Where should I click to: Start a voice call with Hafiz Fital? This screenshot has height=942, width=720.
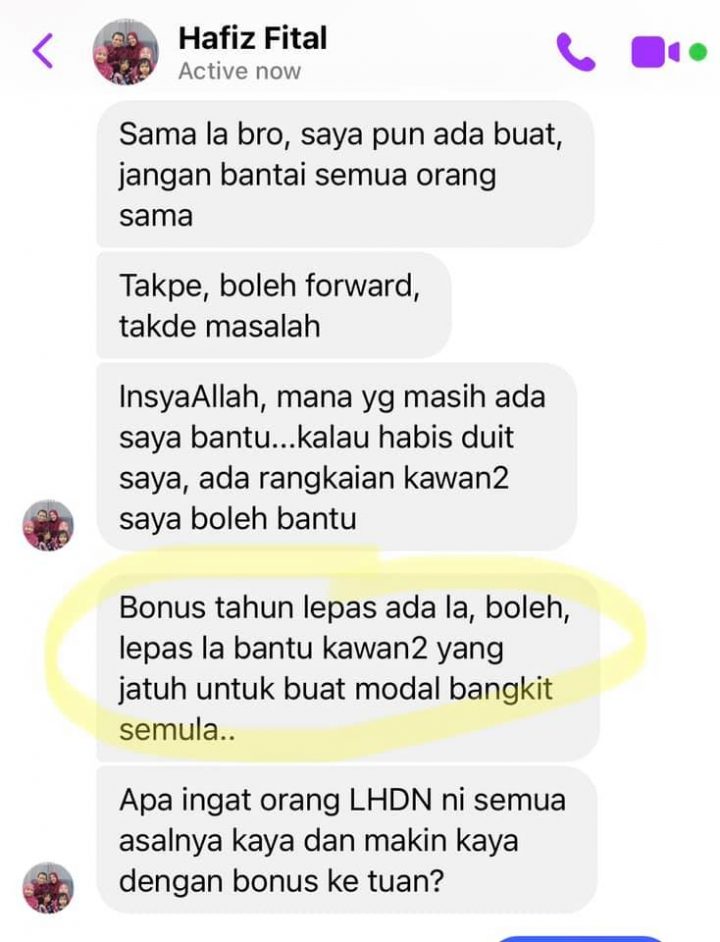pos(575,52)
